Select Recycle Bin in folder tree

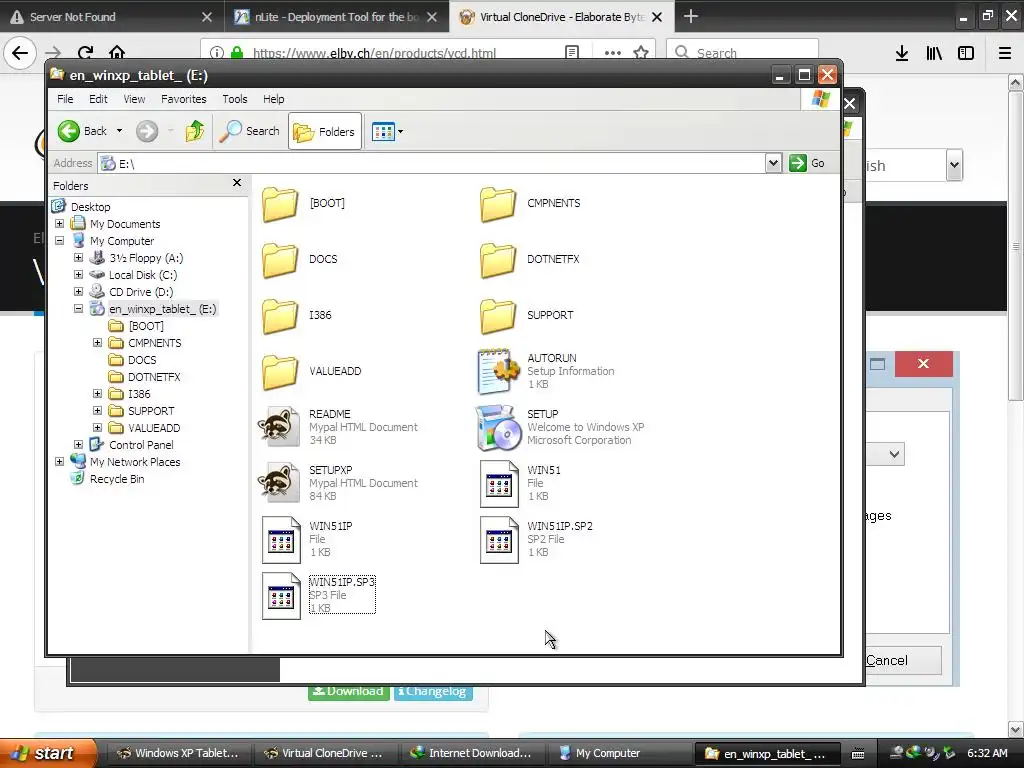tap(117, 479)
